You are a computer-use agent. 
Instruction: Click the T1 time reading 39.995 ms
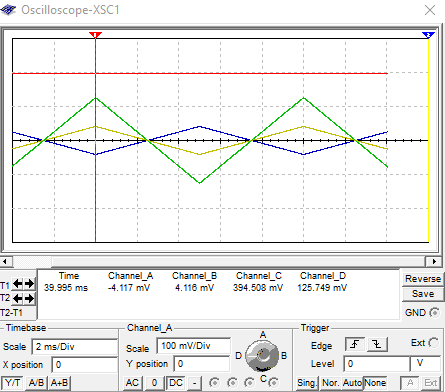coord(66,288)
